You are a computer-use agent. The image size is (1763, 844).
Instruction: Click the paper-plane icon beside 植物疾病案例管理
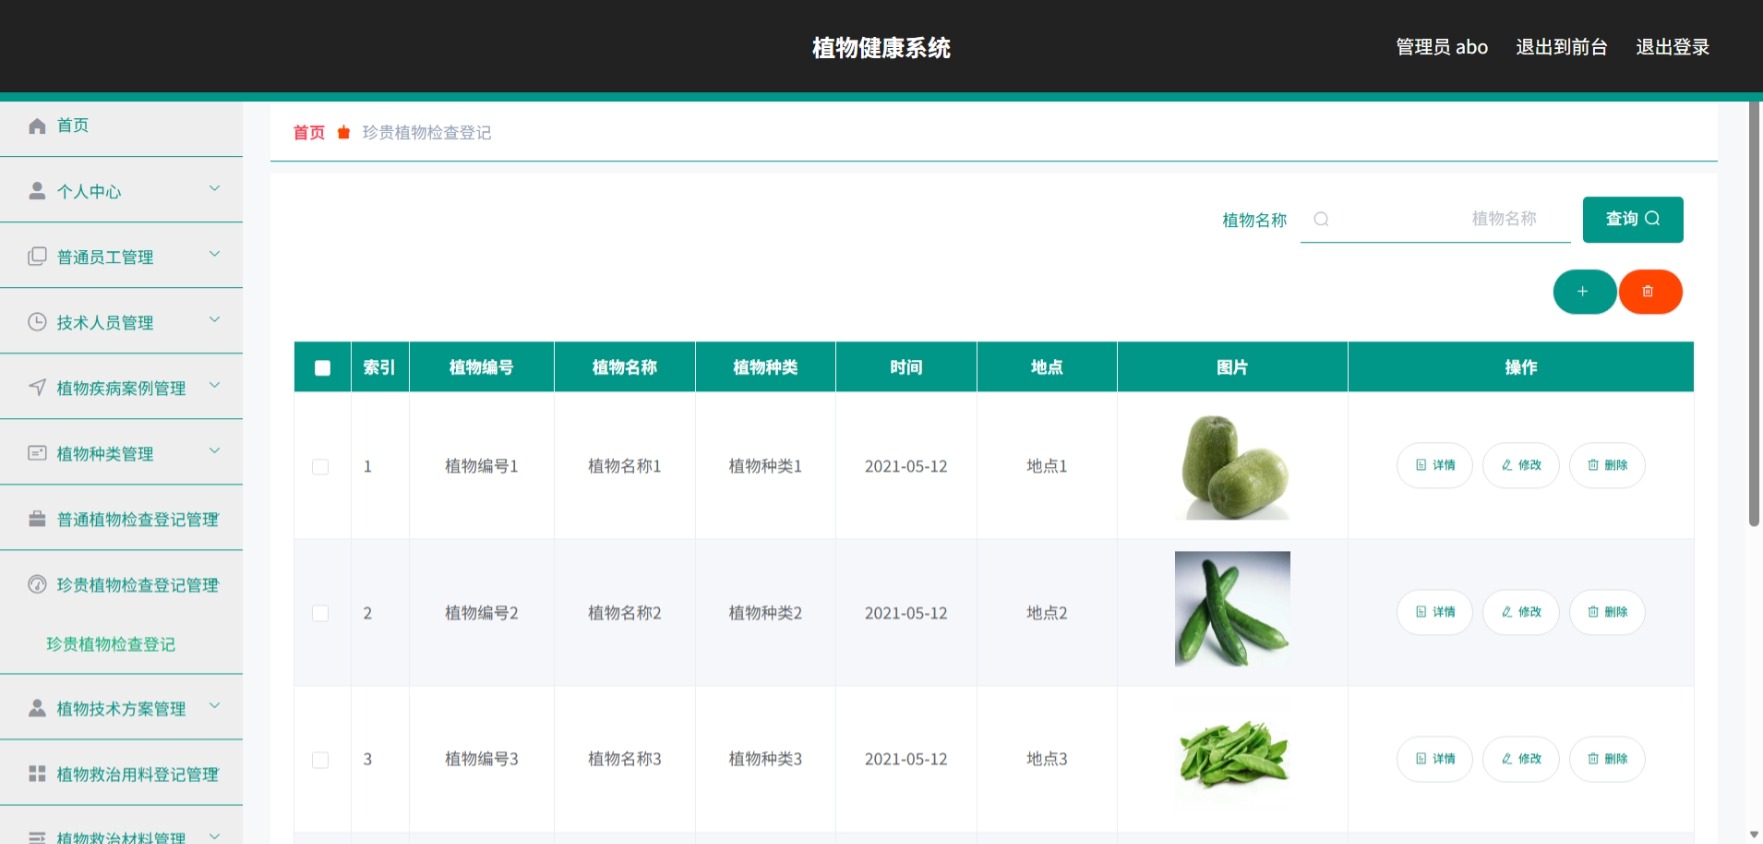coord(37,387)
